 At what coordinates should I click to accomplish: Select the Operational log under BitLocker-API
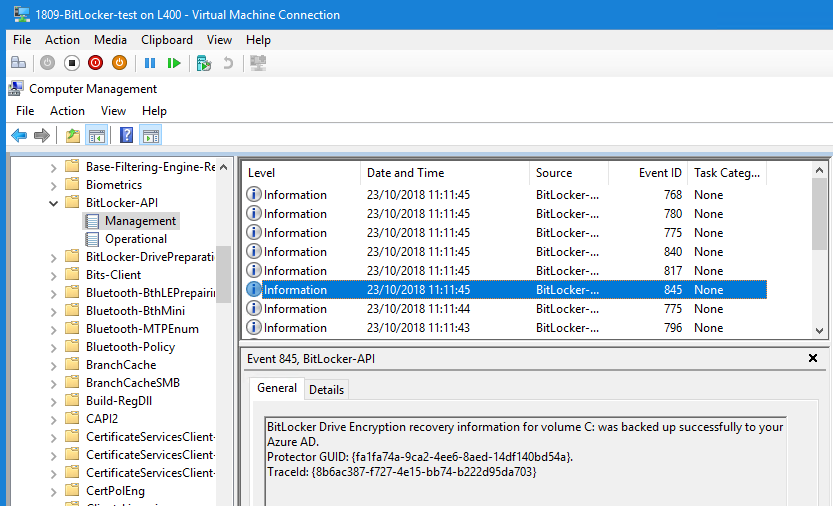pyautogui.click(x=135, y=239)
